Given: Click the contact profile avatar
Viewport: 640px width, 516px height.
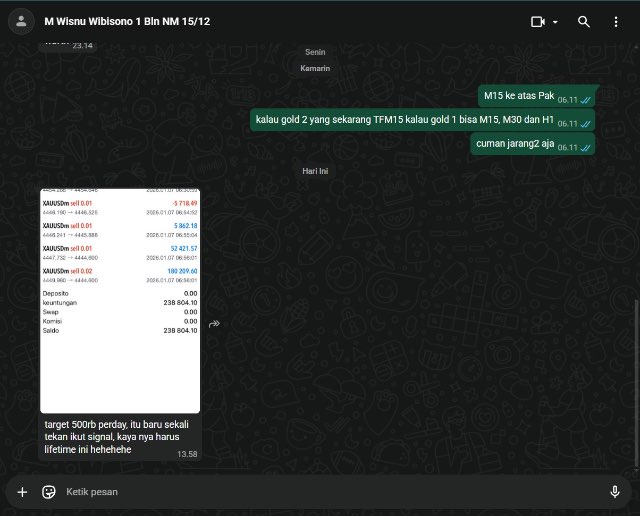Looking at the screenshot, I should pyautogui.click(x=21, y=22).
